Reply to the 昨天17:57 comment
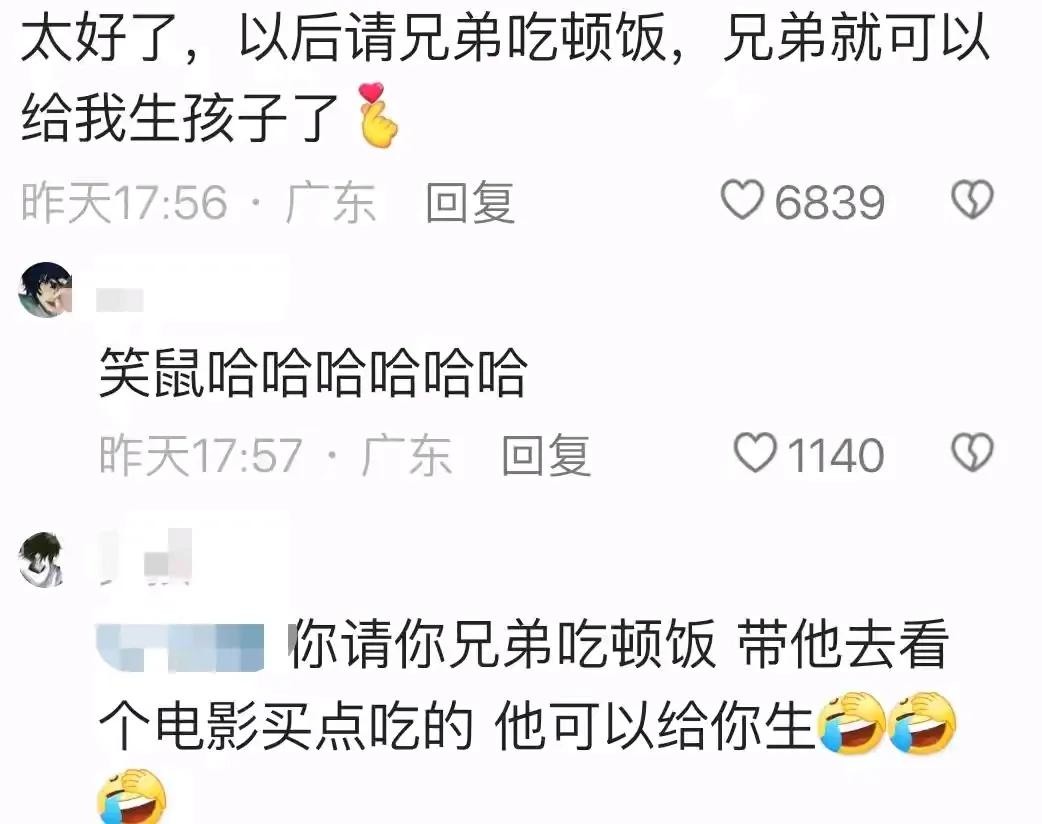This screenshot has width=1042, height=824. point(546,455)
